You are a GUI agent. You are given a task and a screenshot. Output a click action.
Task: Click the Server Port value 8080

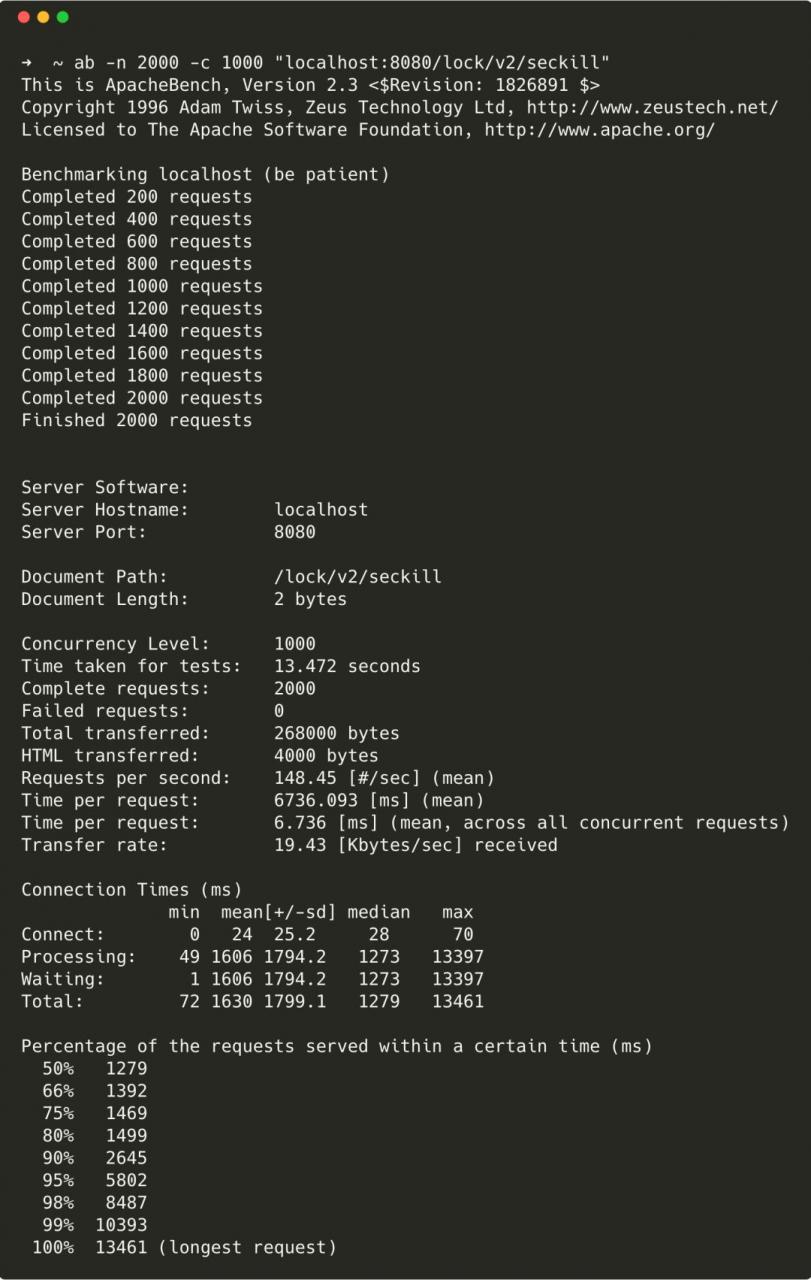pyautogui.click(x=295, y=532)
